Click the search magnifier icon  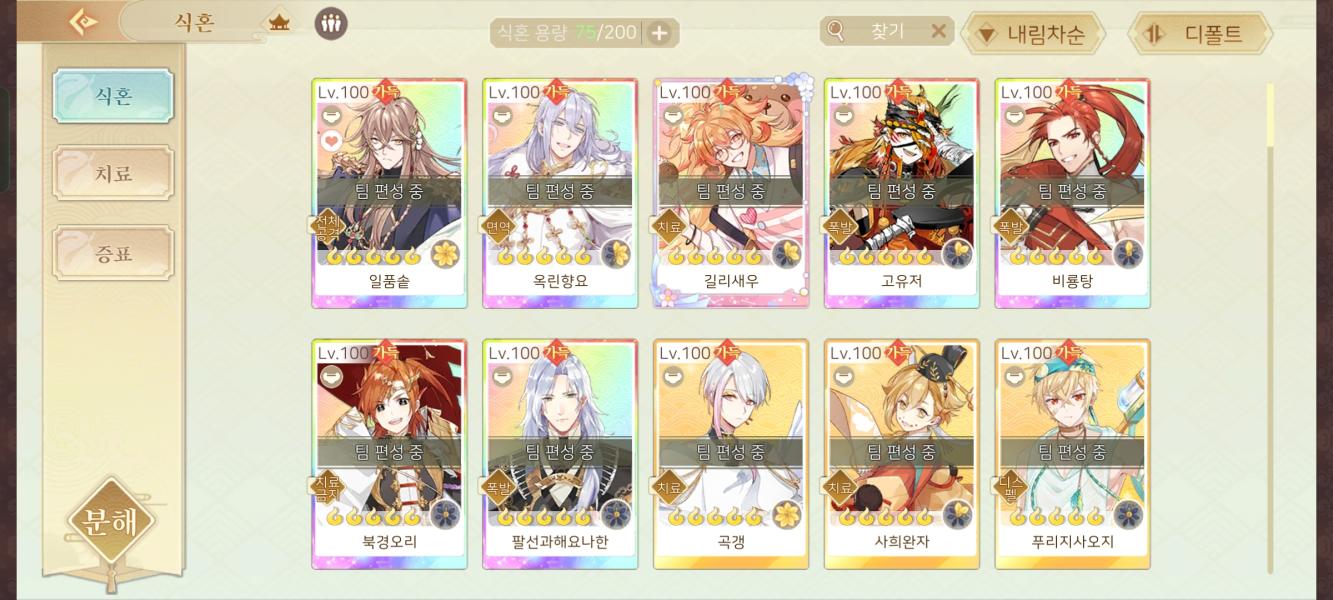point(836,31)
